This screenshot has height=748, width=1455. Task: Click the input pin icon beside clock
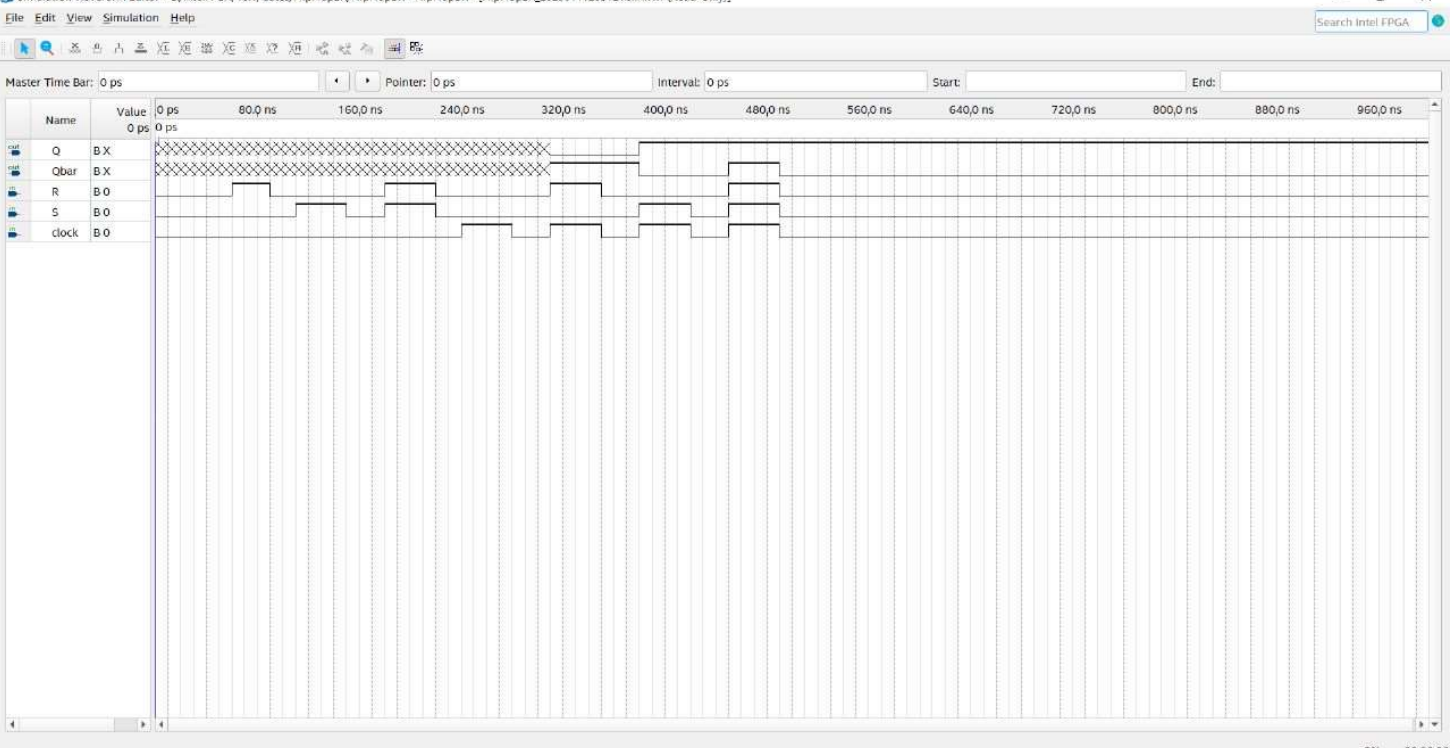point(14,232)
